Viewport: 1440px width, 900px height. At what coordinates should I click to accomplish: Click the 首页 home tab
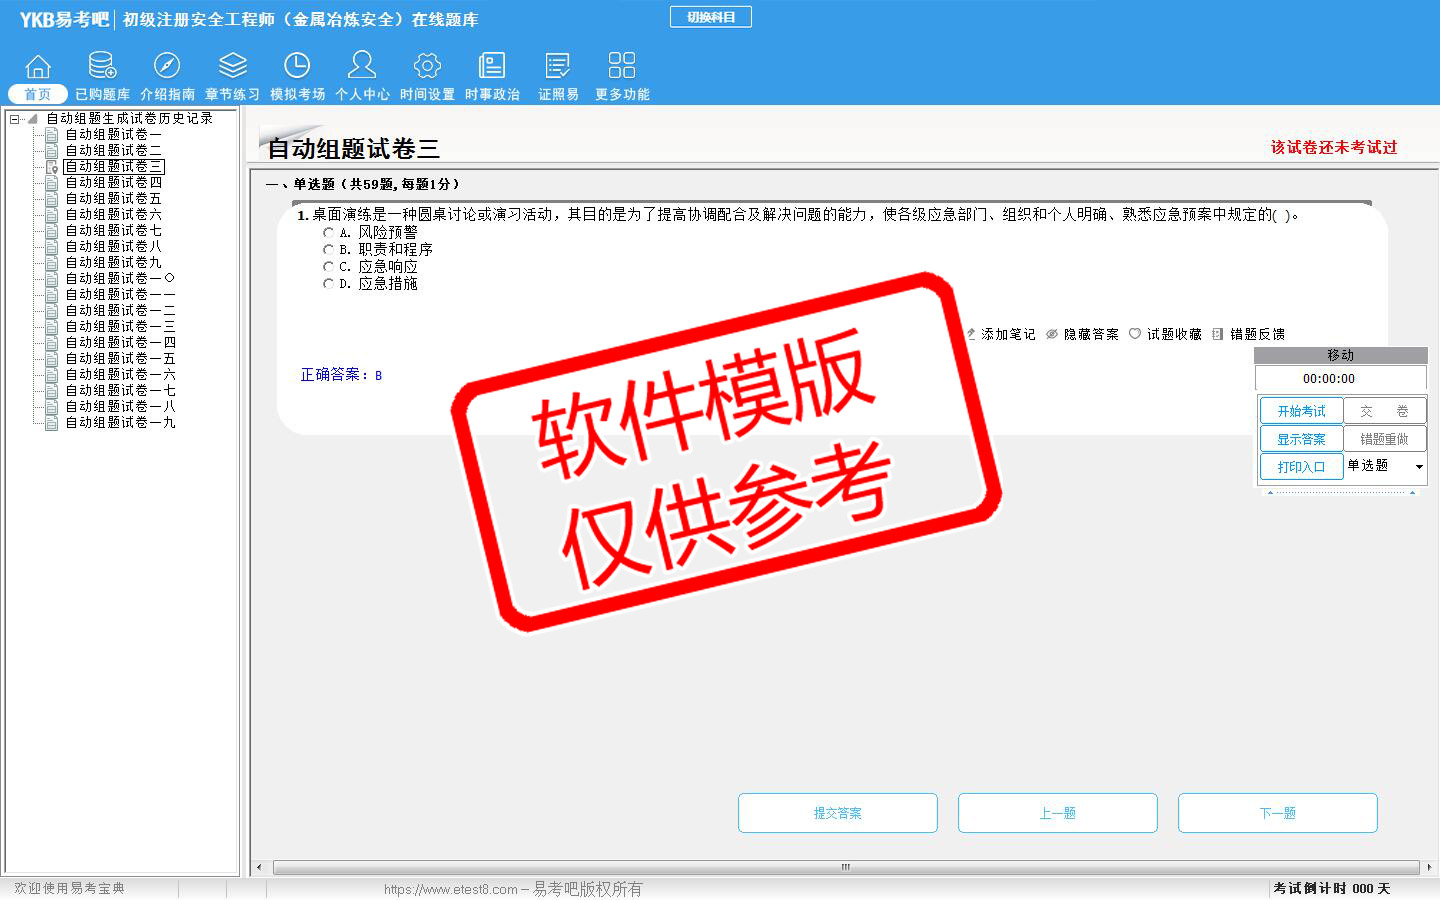pyautogui.click(x=38, y=94)
